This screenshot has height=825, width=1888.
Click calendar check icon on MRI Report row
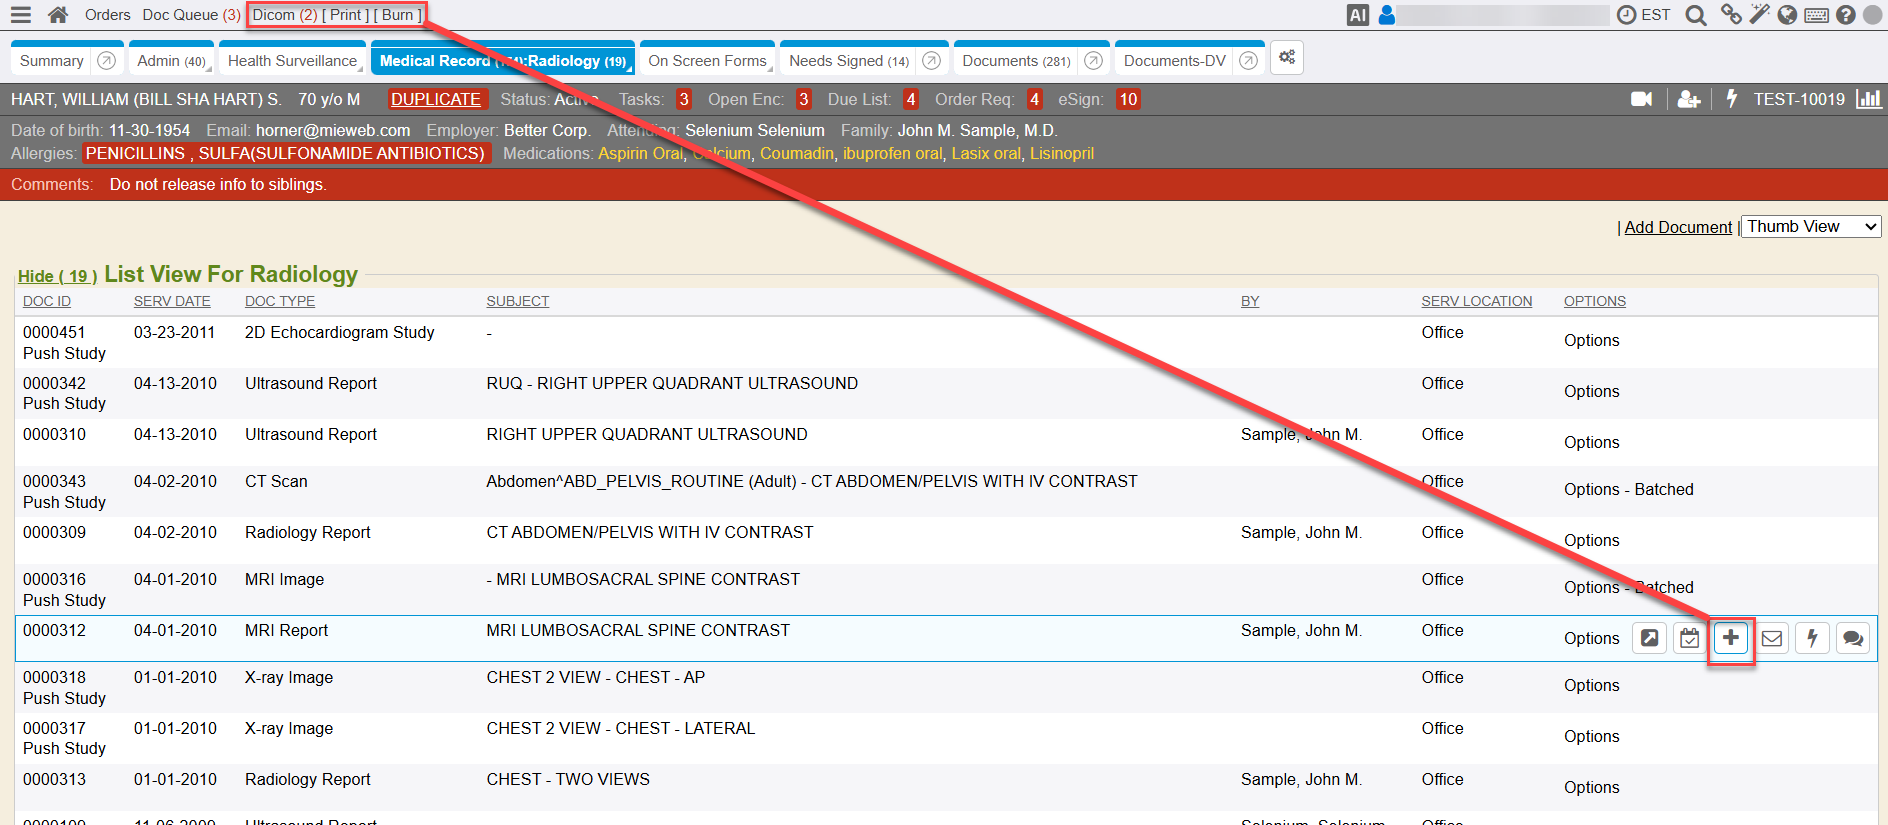pos(1689,638)
